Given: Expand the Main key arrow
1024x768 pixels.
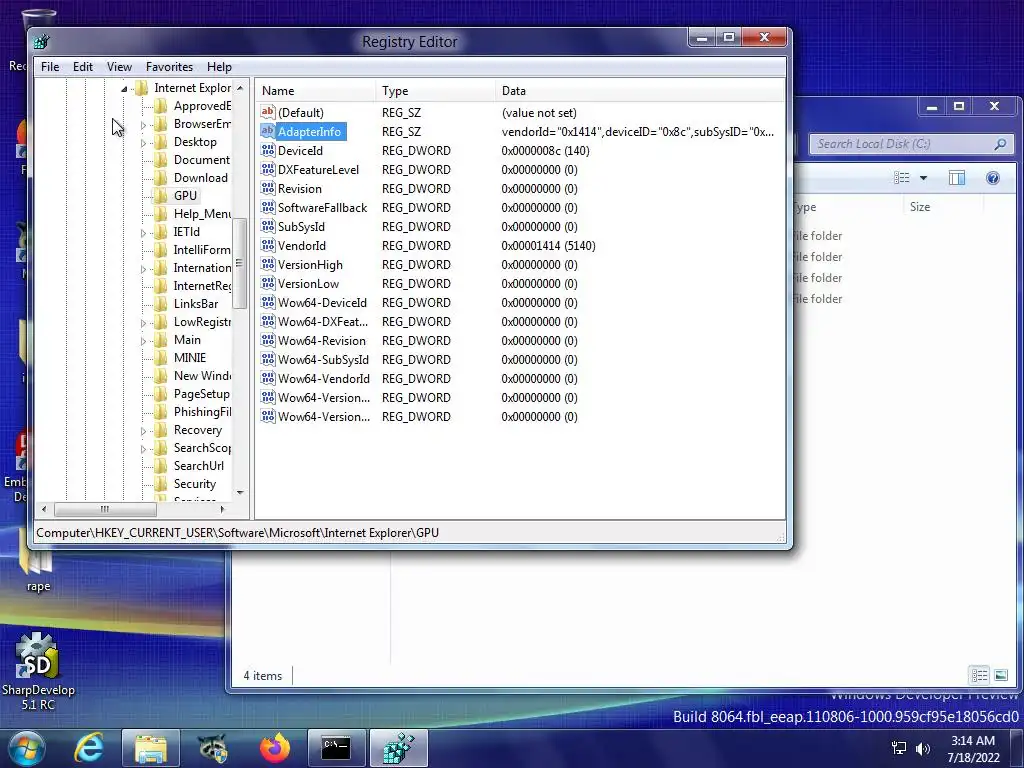Looking at the screenshot, I should [143, 340].
